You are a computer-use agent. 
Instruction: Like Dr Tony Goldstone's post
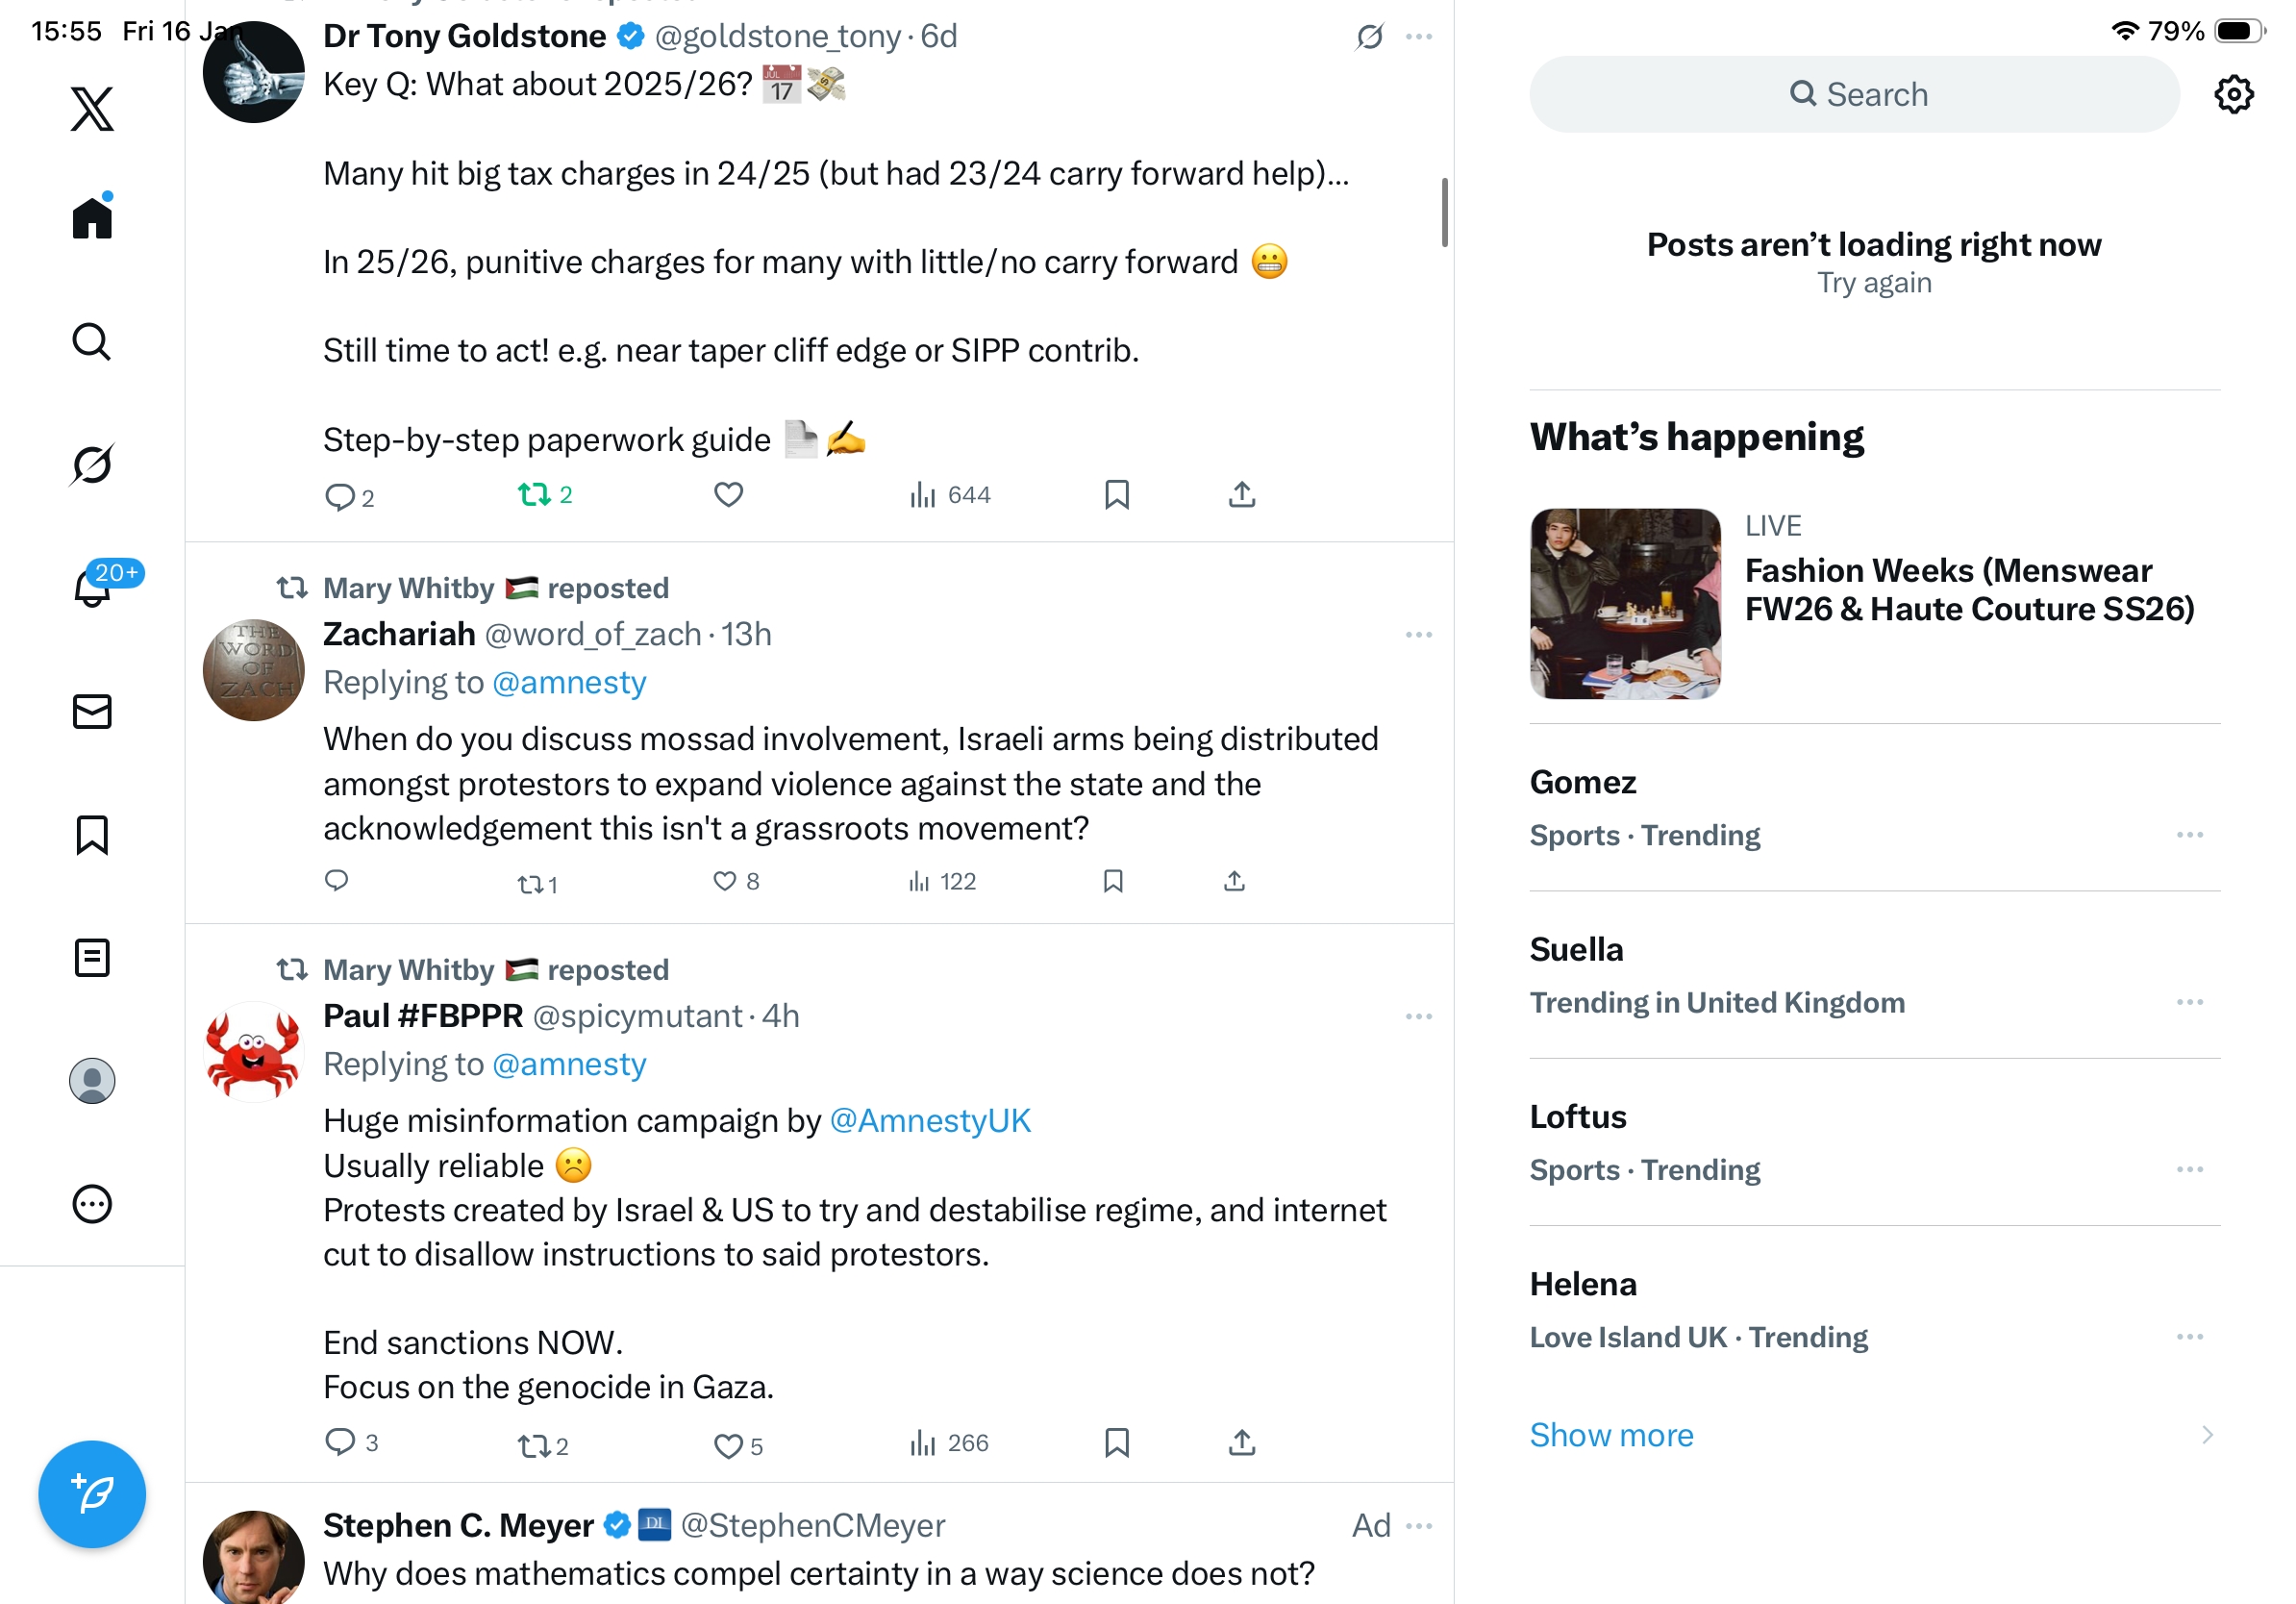[728, 495]
